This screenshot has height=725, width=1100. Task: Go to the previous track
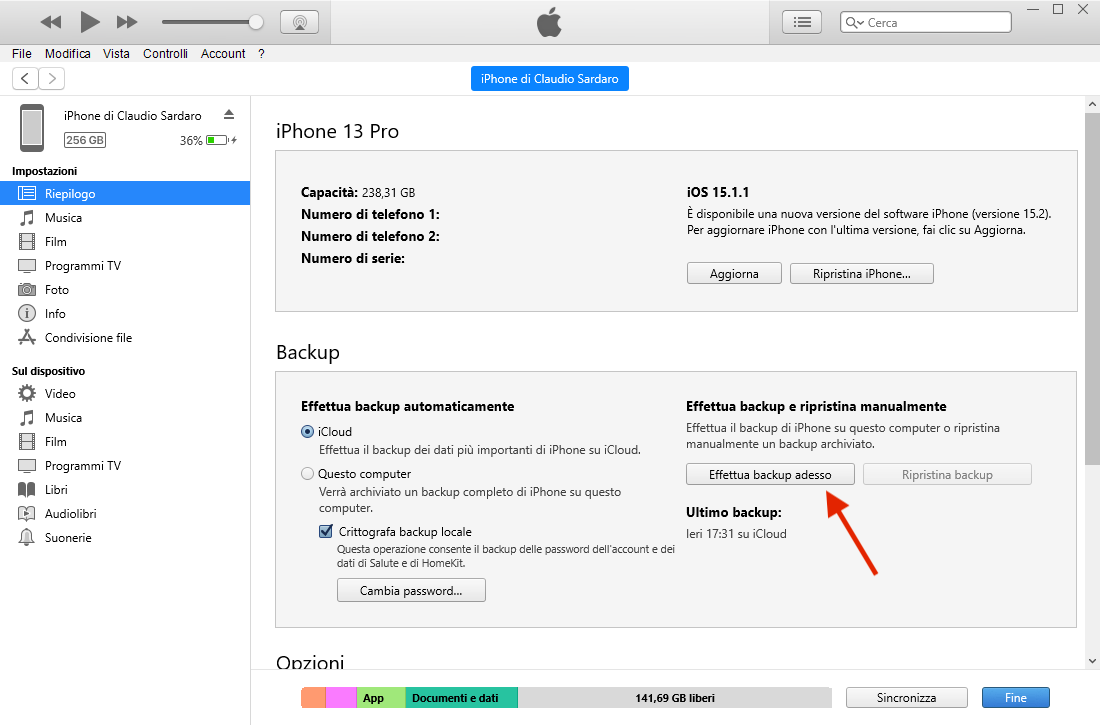51,21
